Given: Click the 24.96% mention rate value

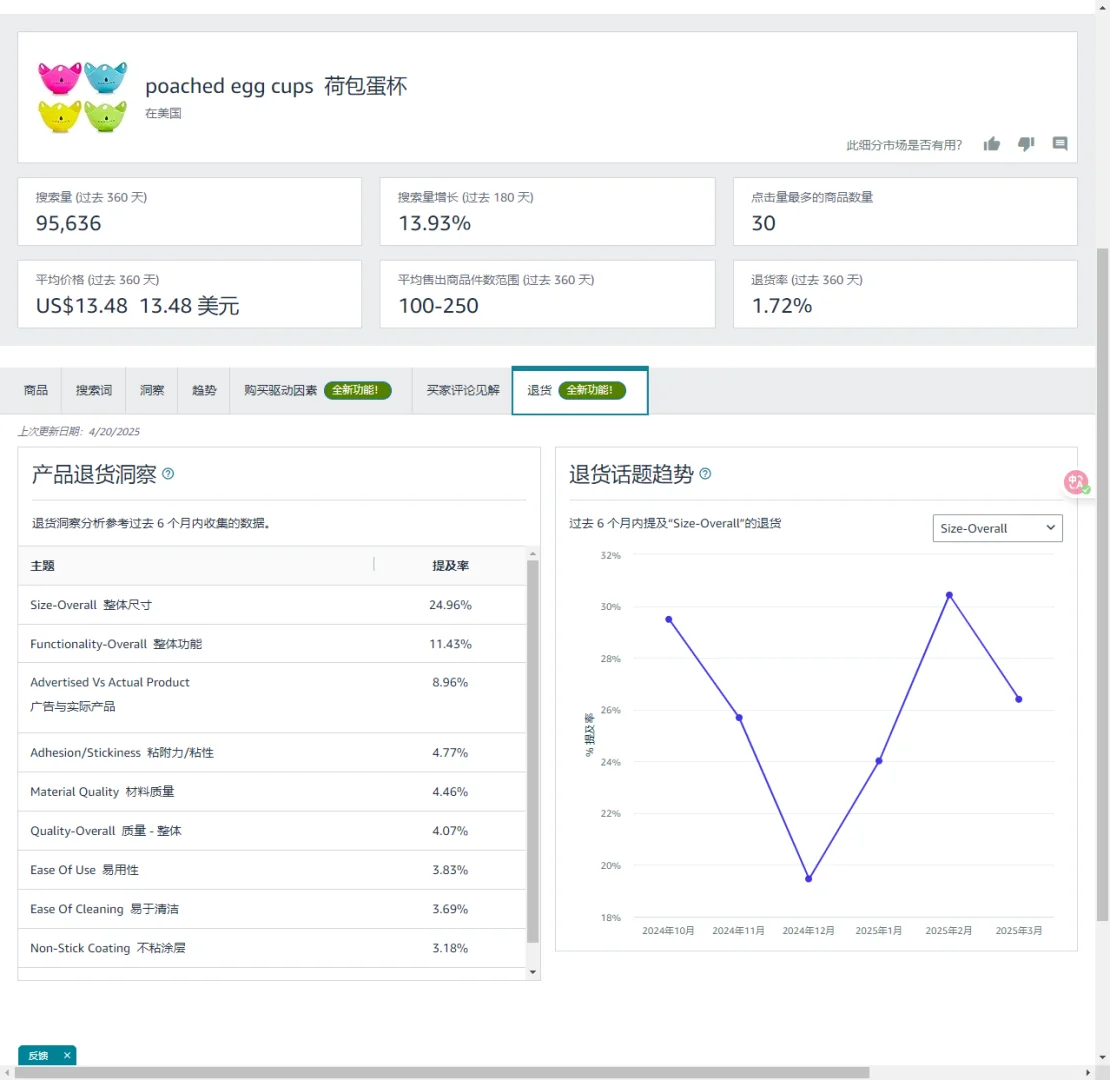Looking at the screenshot, I should click(x=450, y=605).
